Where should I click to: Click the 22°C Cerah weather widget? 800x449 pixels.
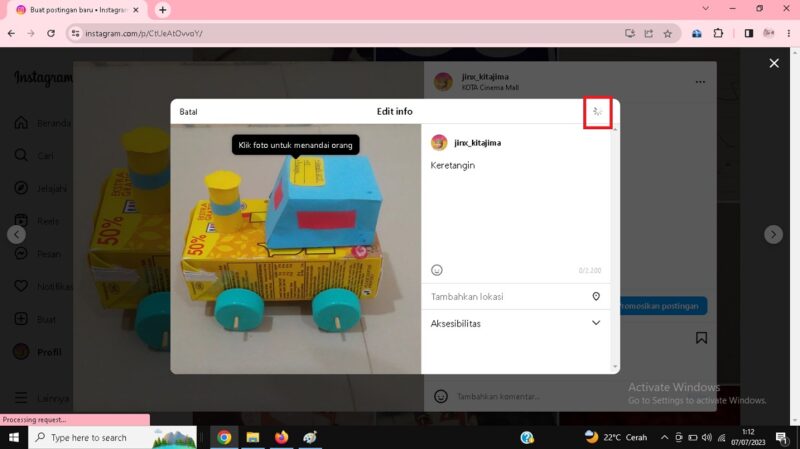(616, 437)
